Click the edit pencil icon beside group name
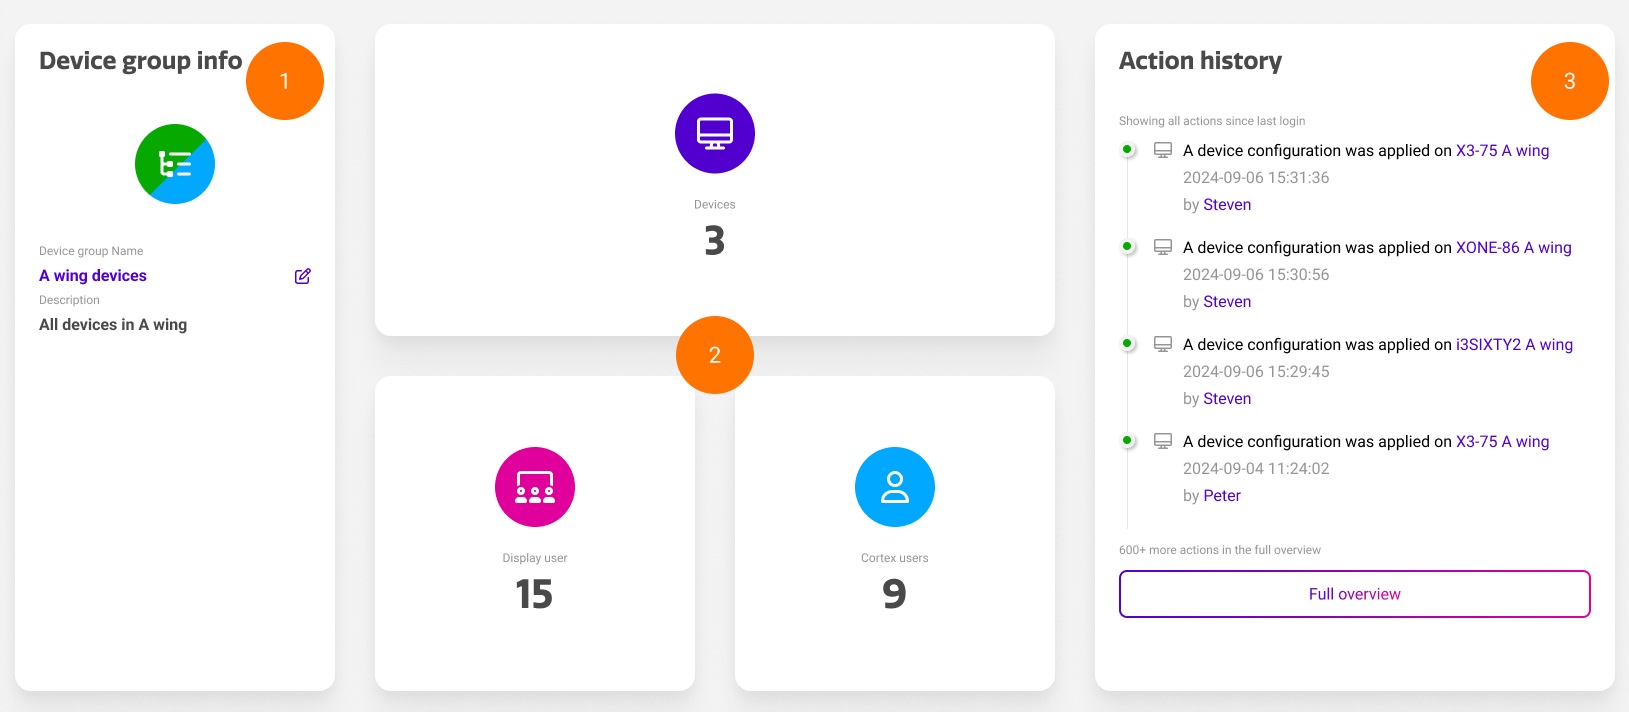This screenshot has height=712, width=1629. click(x=302, y=276)
